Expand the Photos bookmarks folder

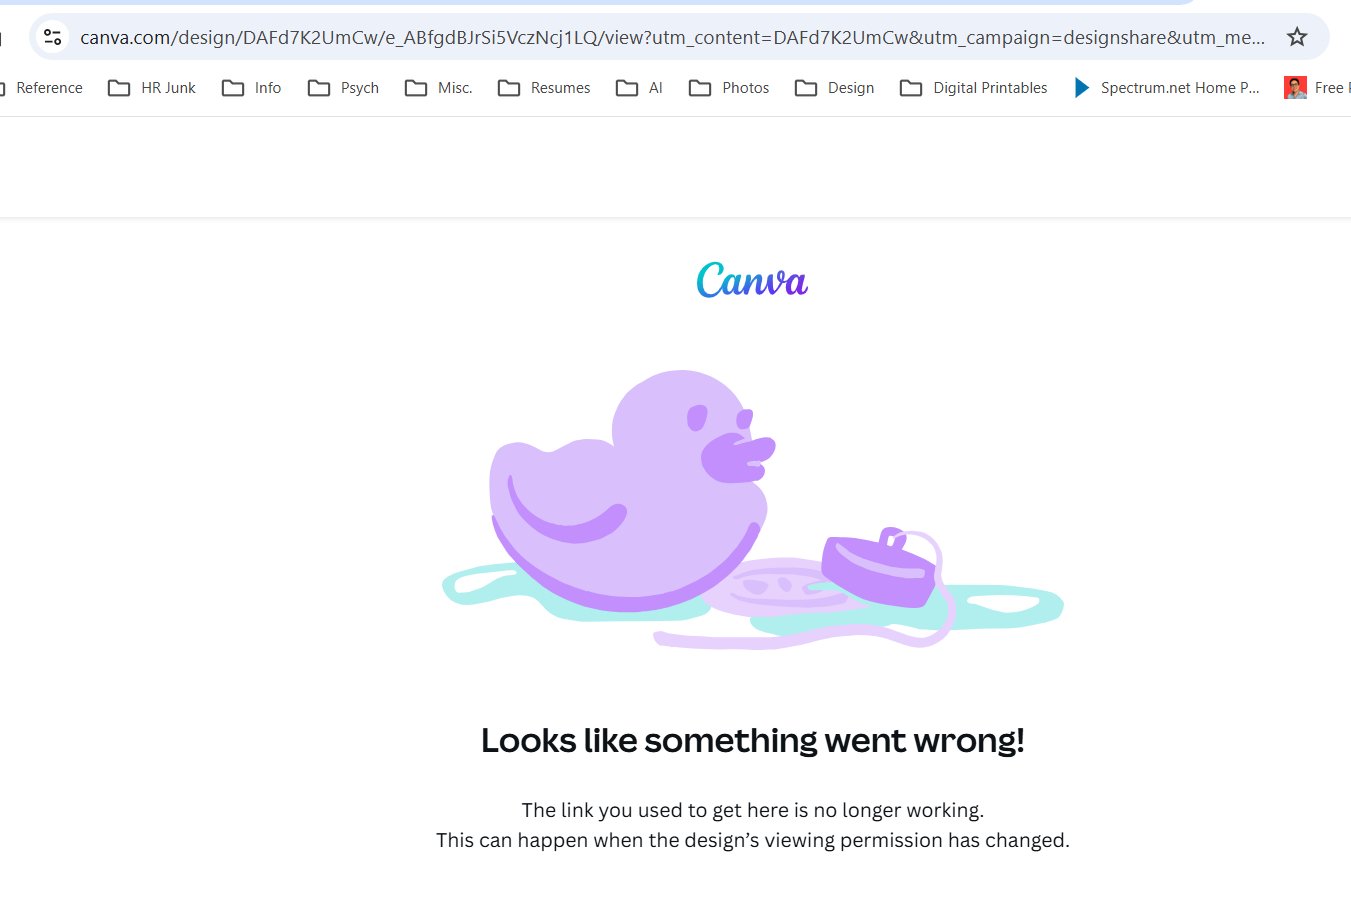[x=730, y=88]
